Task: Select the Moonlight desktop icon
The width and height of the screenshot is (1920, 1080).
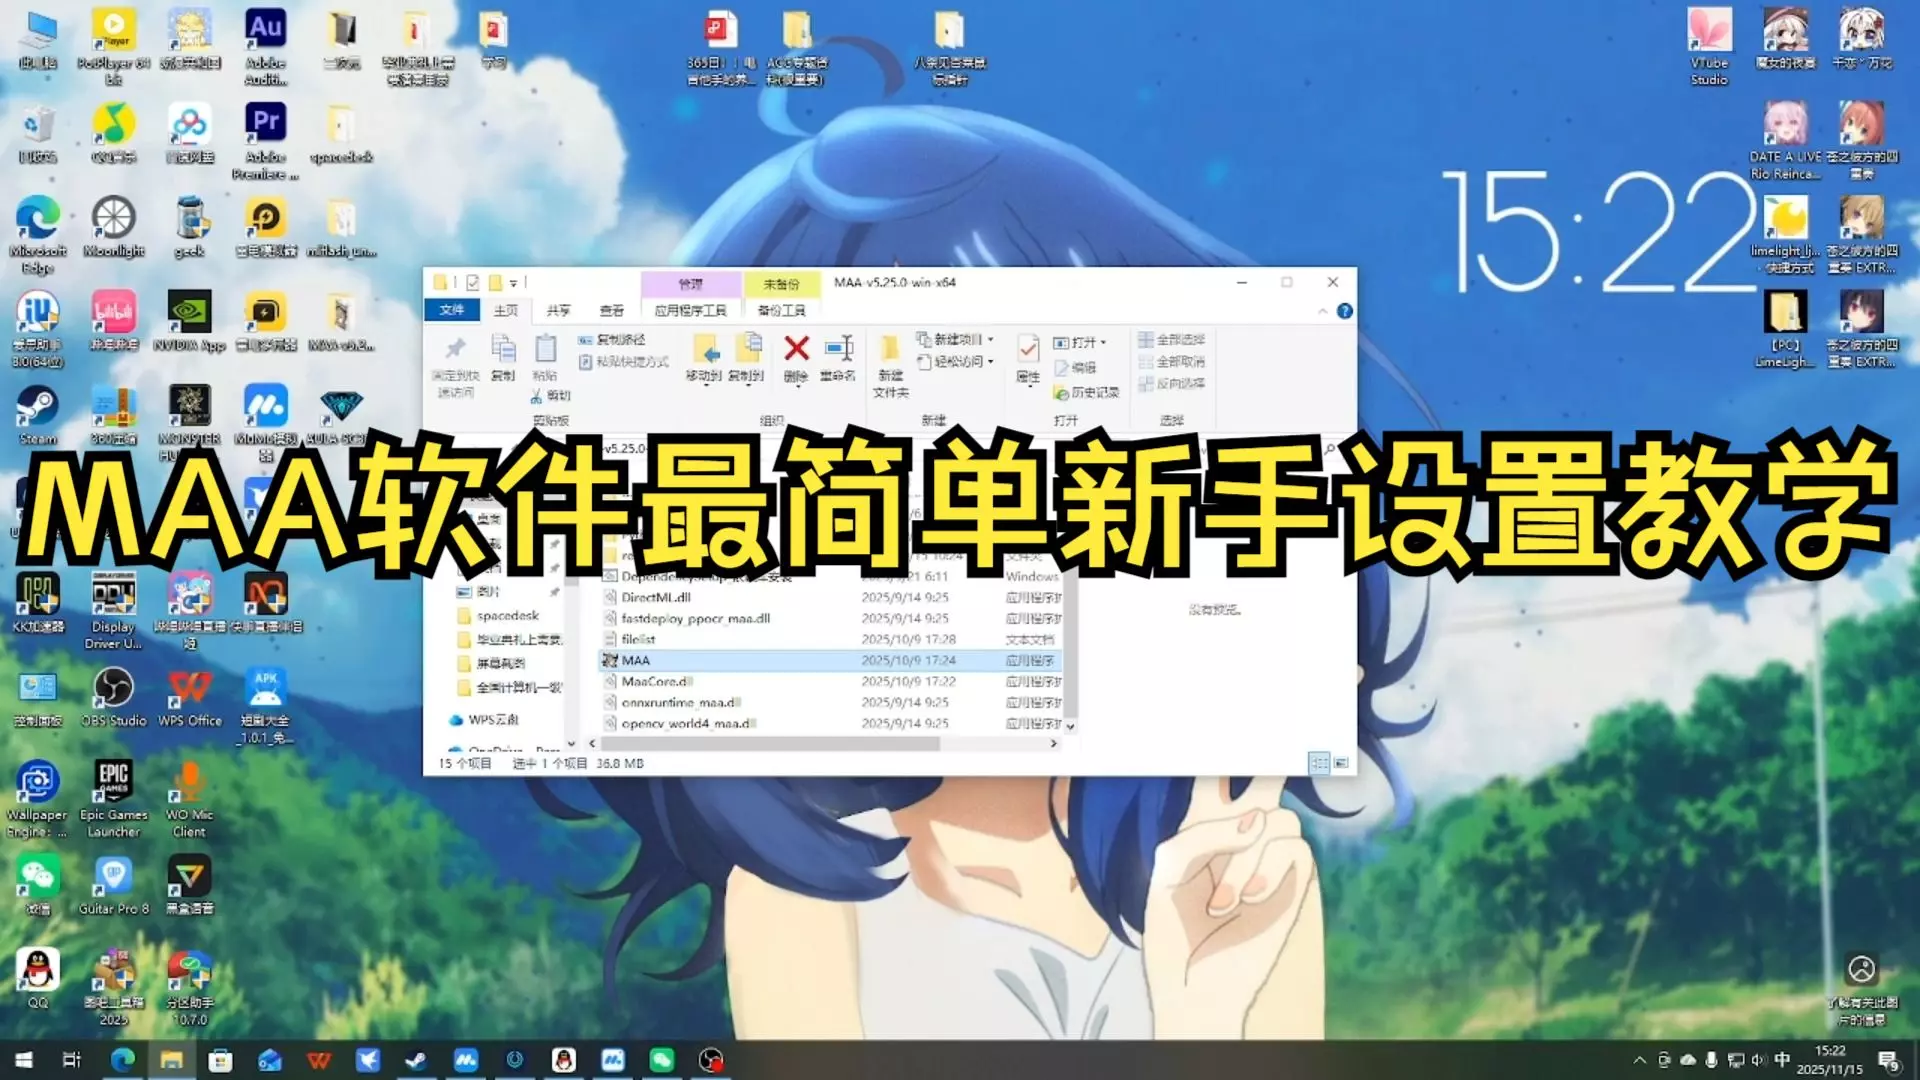Action: coord(114,226)
